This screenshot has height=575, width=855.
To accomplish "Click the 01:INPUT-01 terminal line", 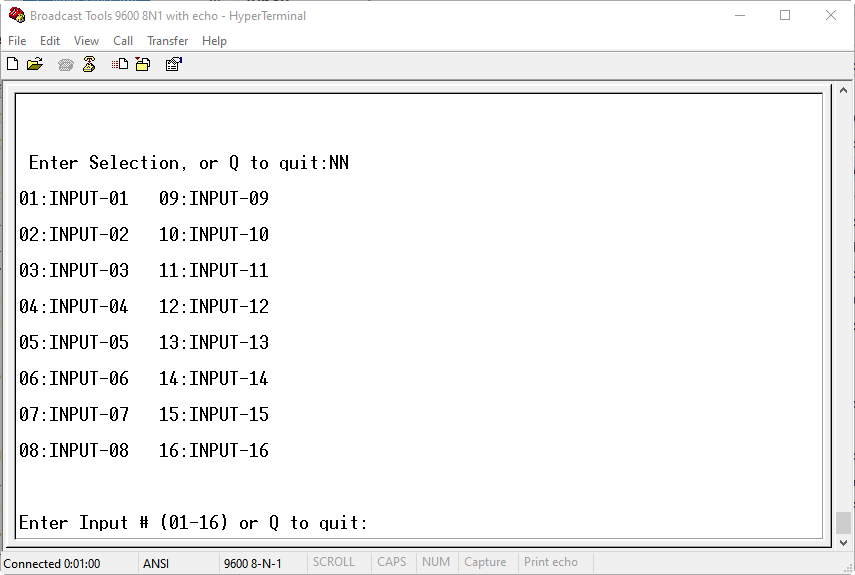I will [74, 198].
